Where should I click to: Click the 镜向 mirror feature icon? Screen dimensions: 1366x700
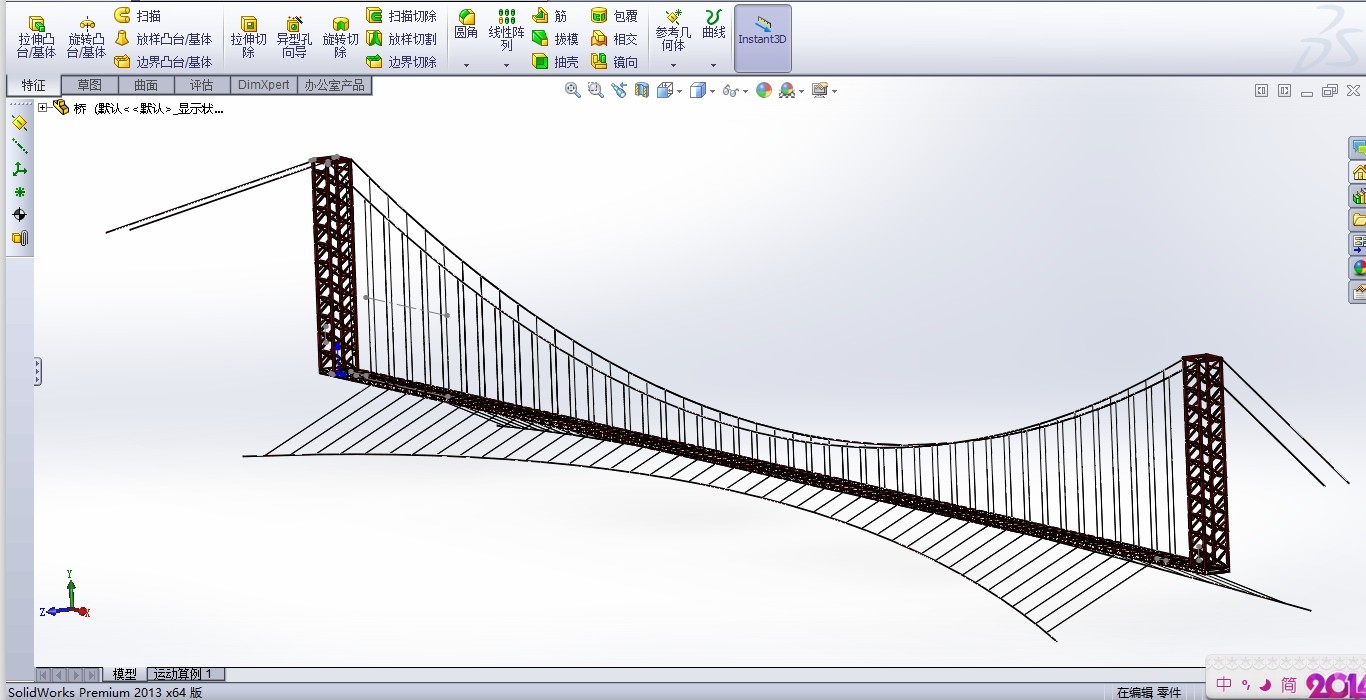click(614, 62)
